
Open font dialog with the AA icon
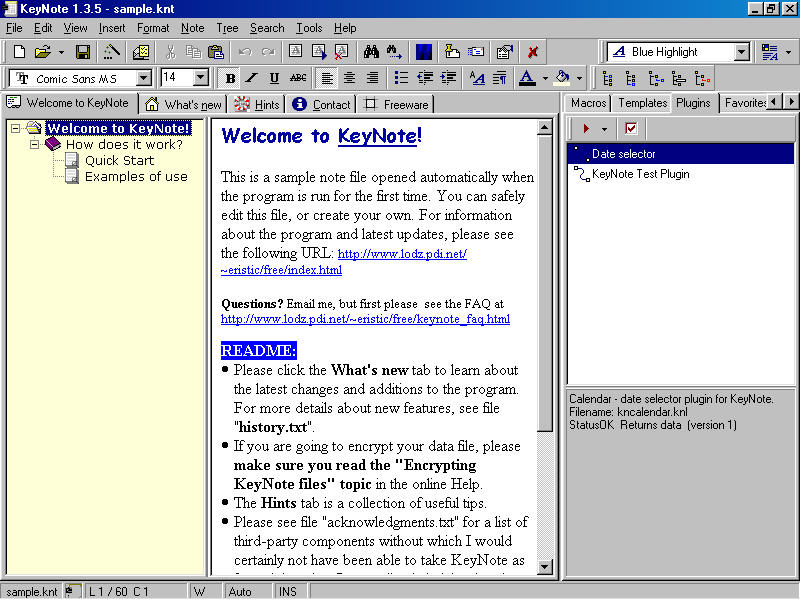[478, 78]
